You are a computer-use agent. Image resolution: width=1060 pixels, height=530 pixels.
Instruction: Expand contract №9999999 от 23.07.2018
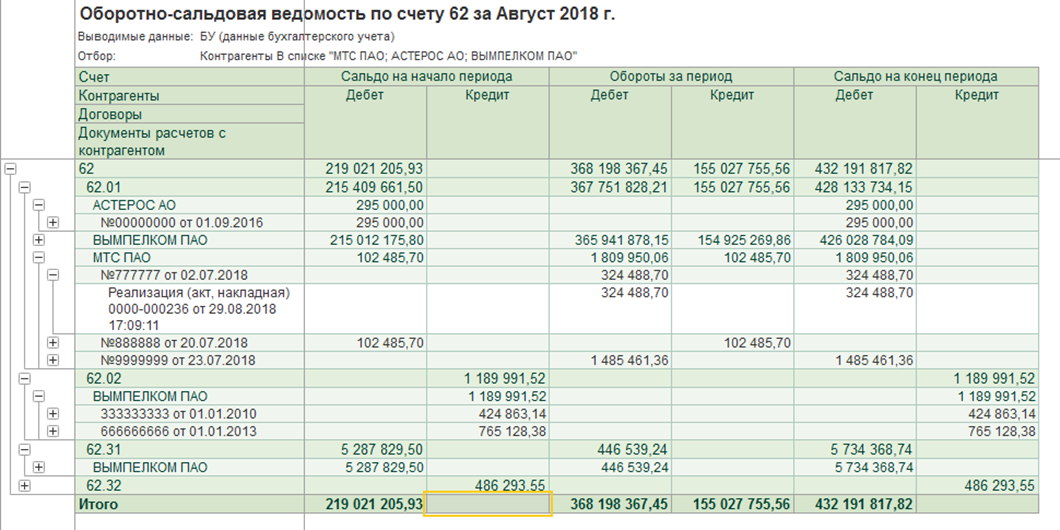coord(53,360)
